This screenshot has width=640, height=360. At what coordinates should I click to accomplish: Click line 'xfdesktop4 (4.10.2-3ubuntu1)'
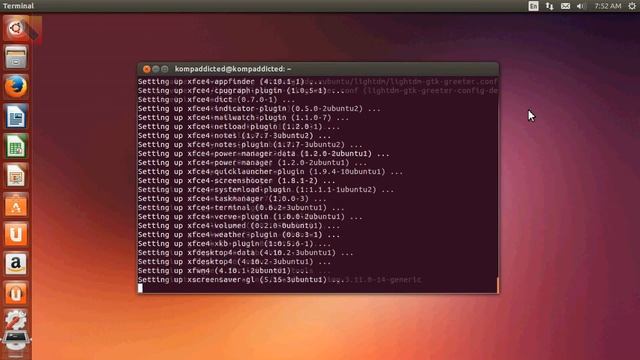[234, 261]
